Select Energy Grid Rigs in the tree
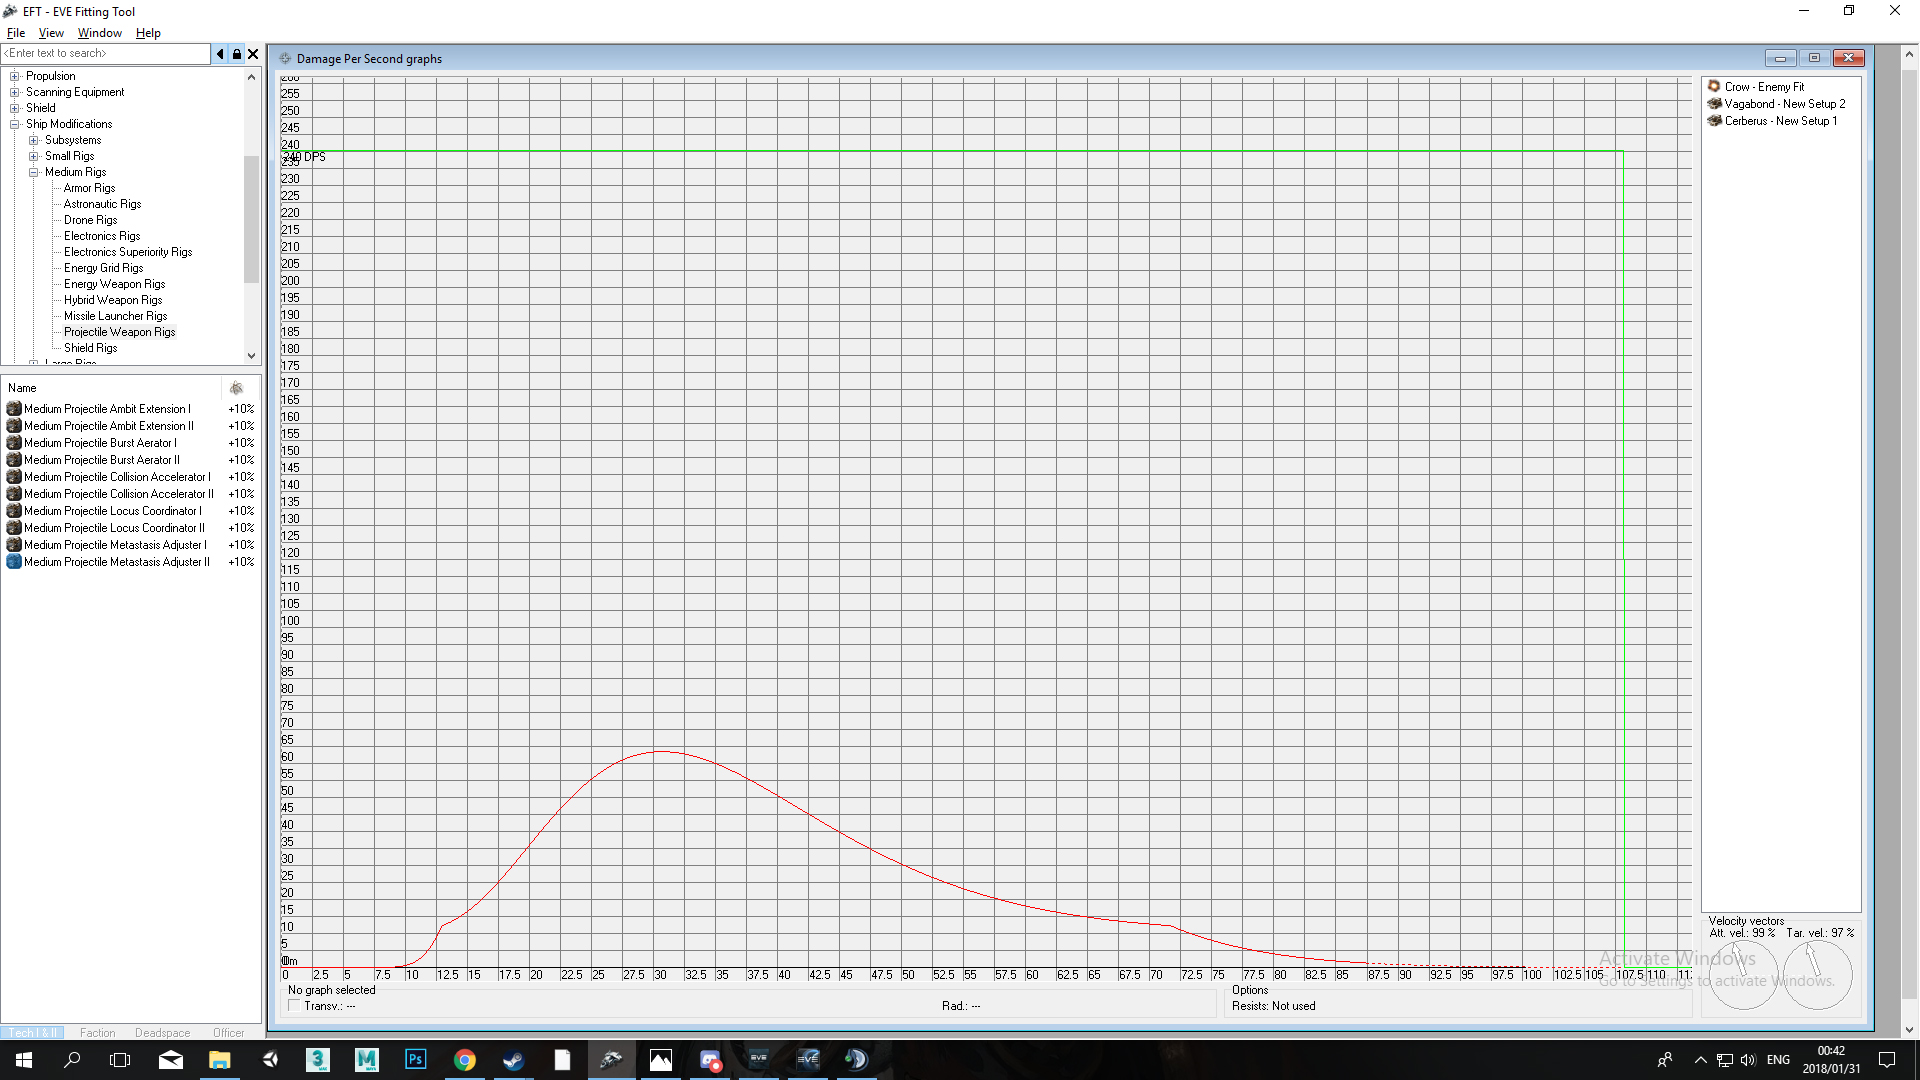Image resolution: width=1920 pixels, height=1080 pixels. coord(103,268)
